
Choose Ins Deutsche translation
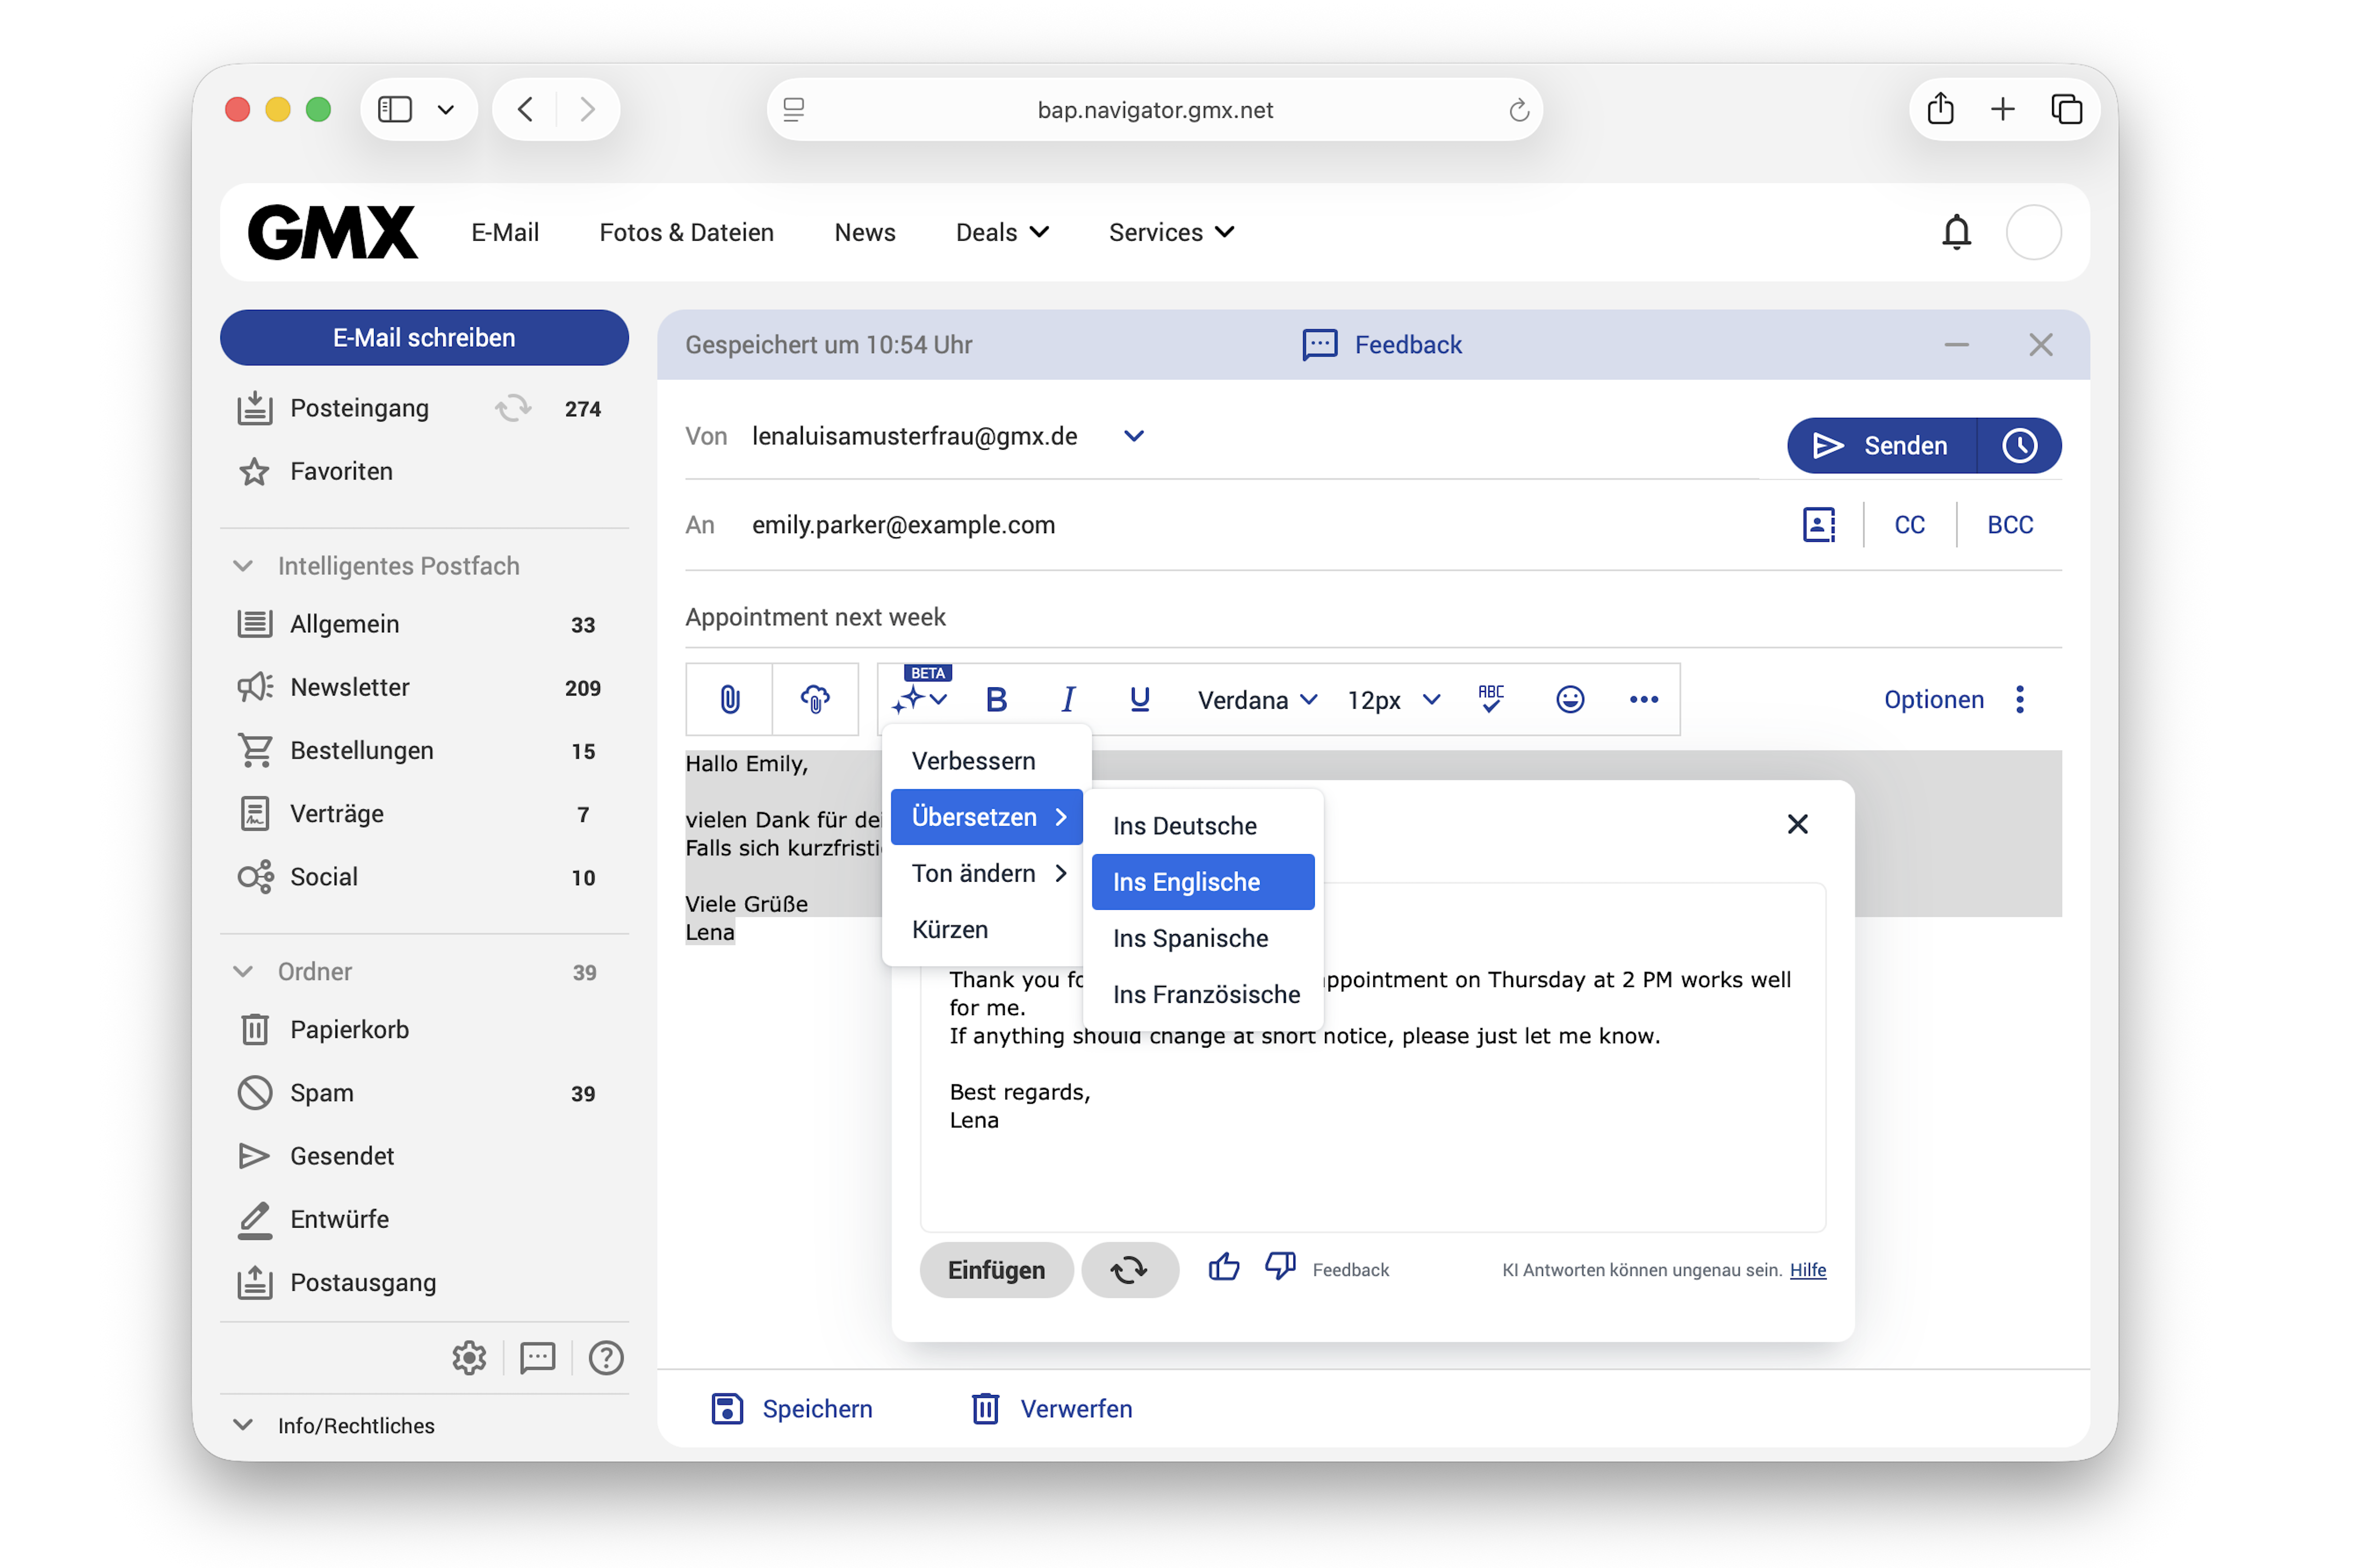tap(1203, 826)
